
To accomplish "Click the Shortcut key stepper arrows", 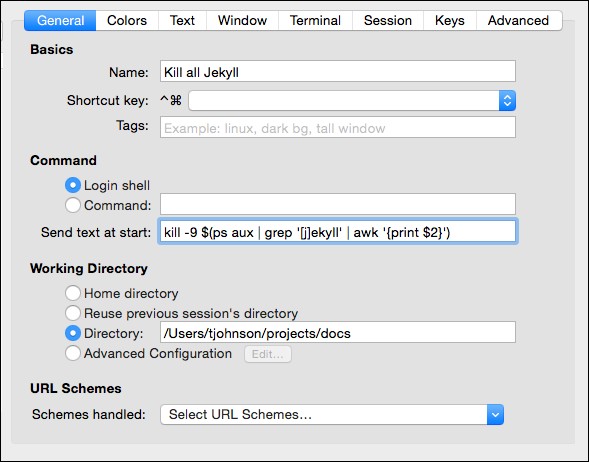I will point(507,101).
